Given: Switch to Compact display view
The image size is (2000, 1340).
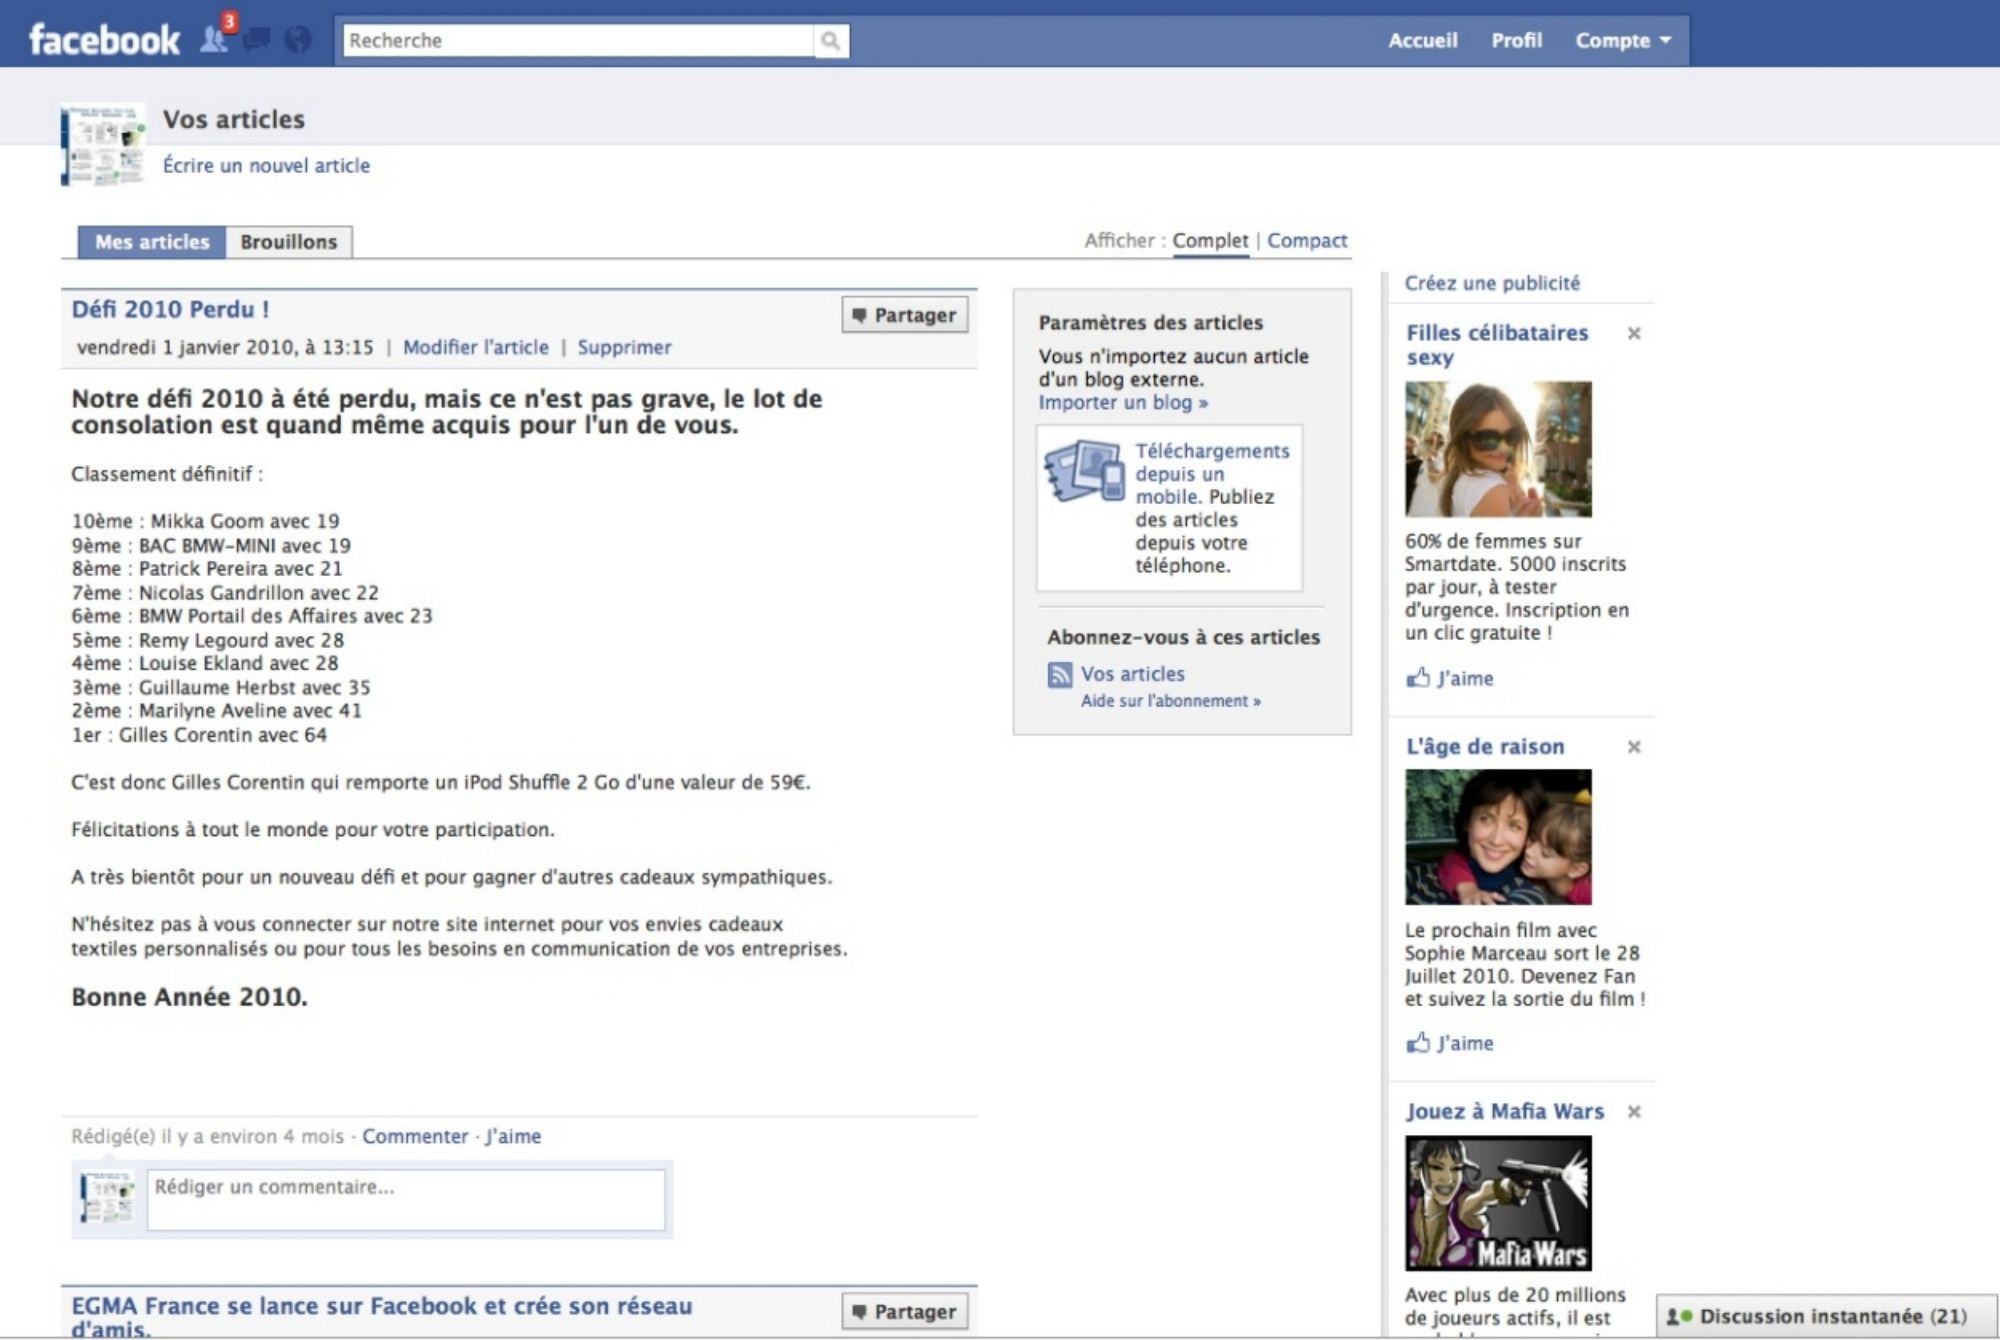Looking at the screenshot, I should (1306, 241).
